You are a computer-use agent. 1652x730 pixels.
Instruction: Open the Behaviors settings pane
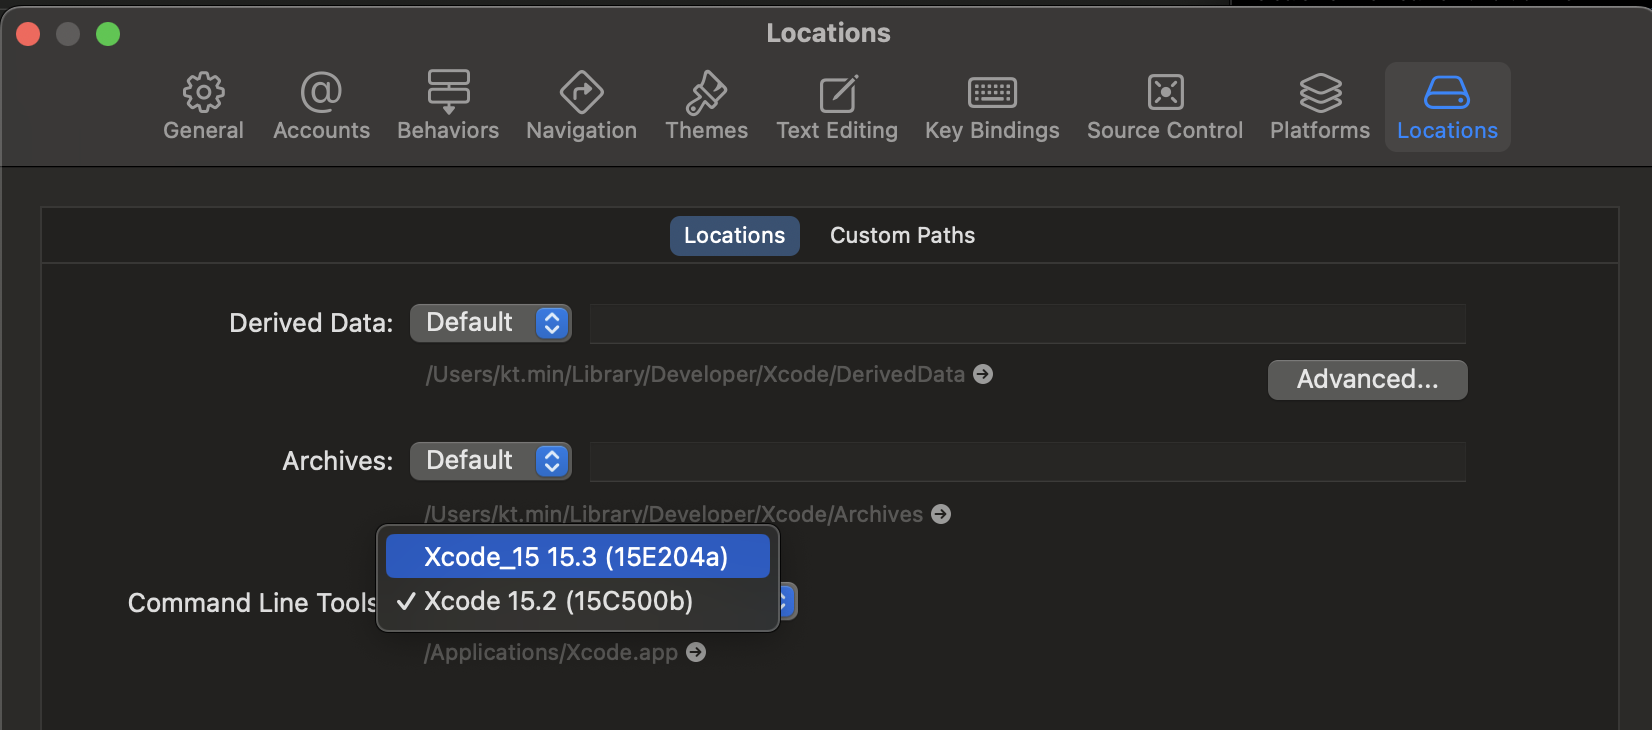pos(448,107)
